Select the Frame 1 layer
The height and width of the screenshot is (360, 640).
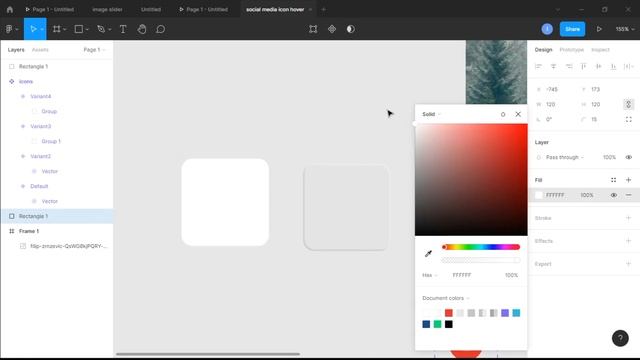click(x=57, y=231)
